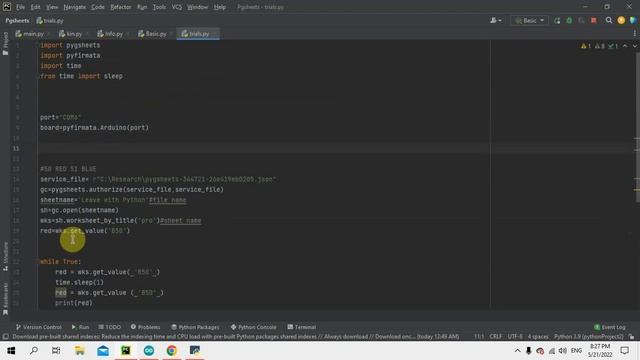Click the weak warnings count indicator
The height and width of the screenshot is (360, 640).
600,46
